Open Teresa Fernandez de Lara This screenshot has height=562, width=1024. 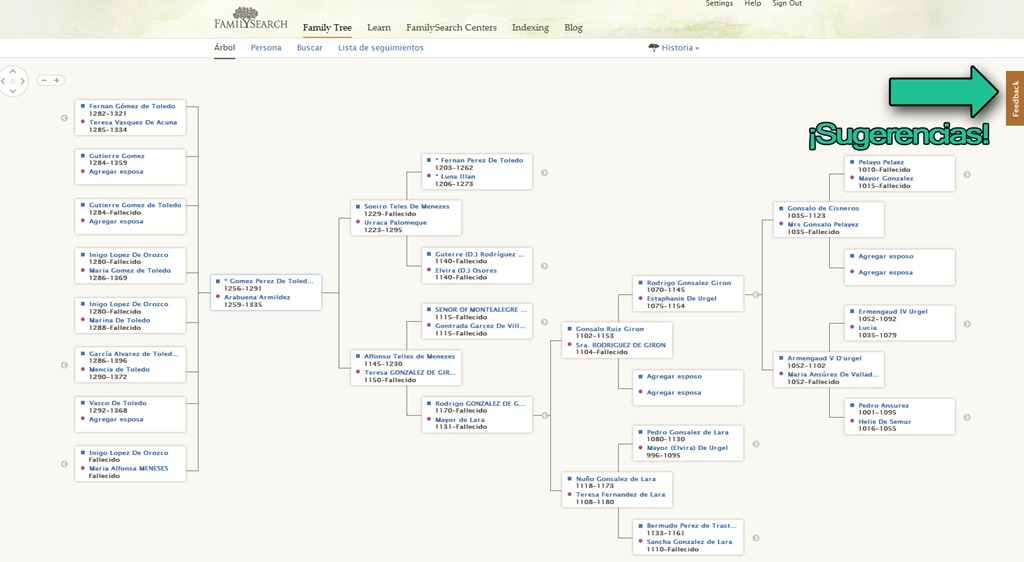coord(620,494)
